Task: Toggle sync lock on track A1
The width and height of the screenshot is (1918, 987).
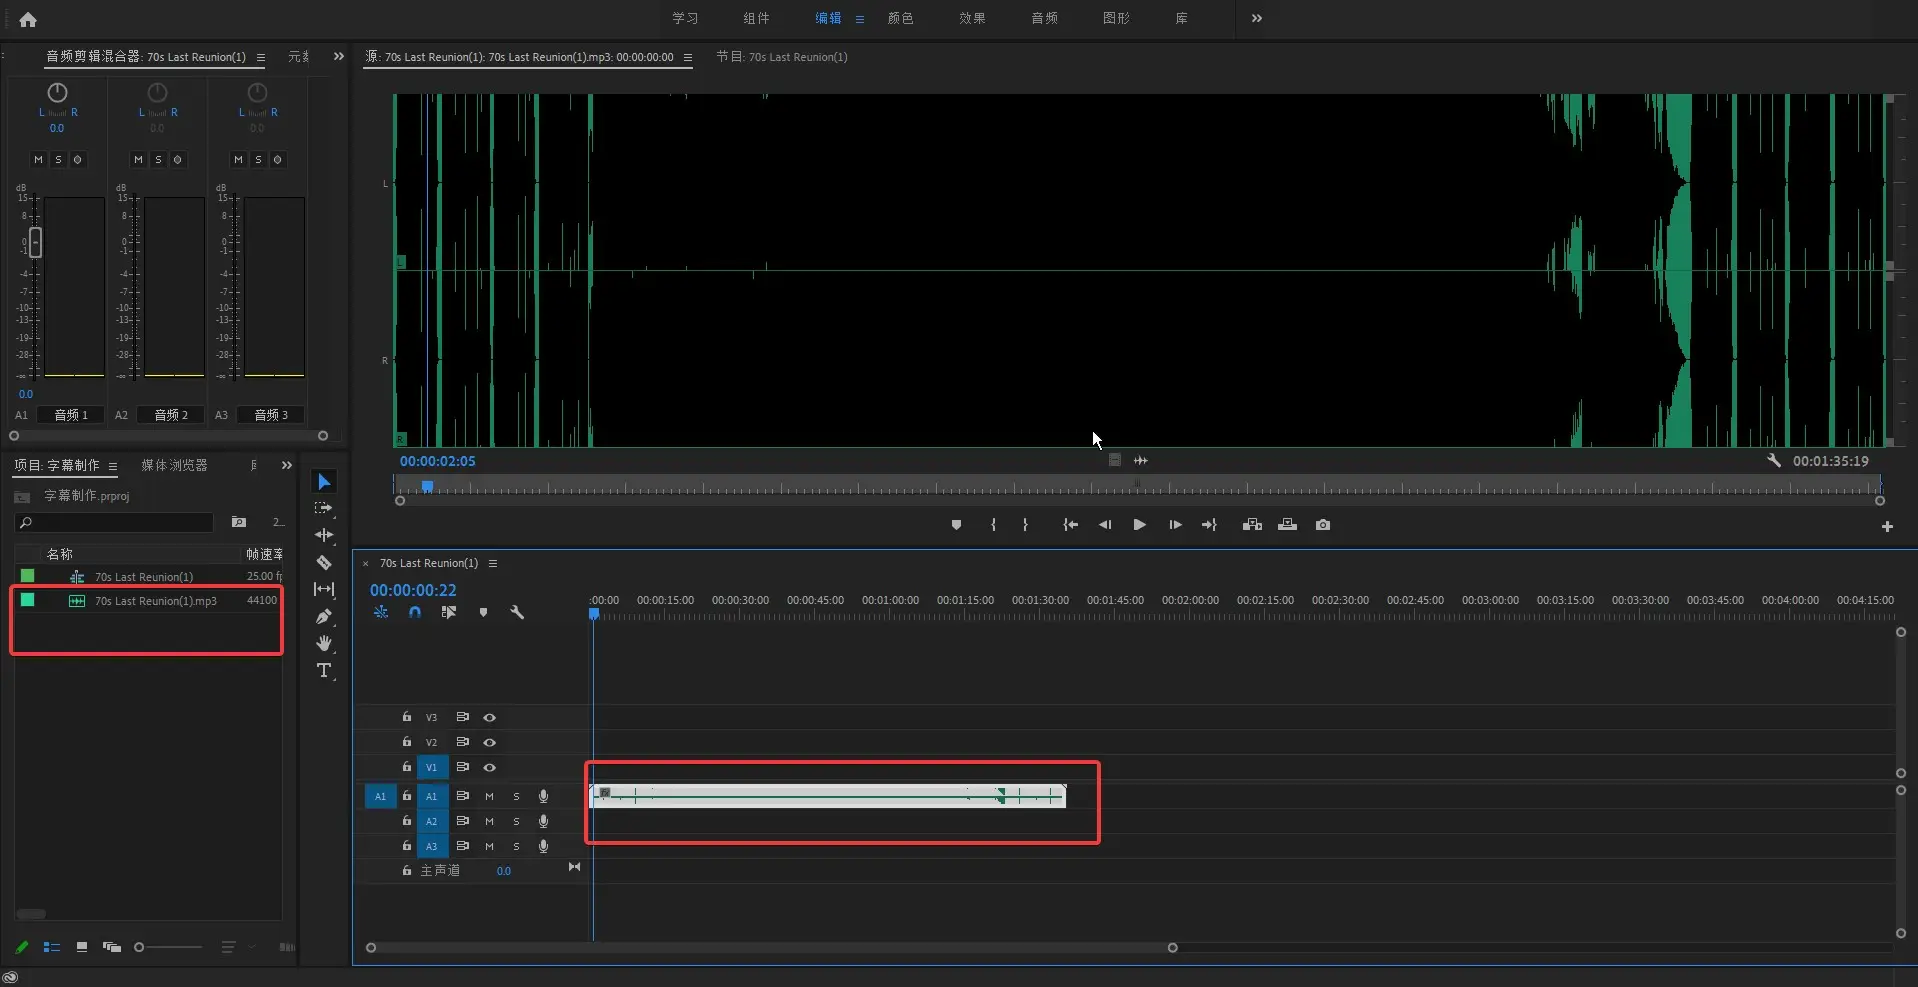Action: (462, 797)
